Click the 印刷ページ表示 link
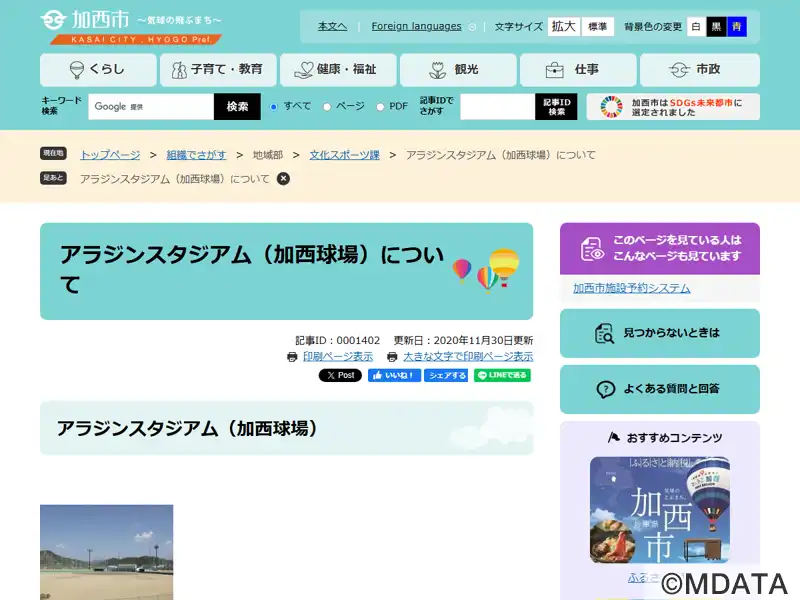This screenshot has height=600, width=800. click(x=337, y=357)
